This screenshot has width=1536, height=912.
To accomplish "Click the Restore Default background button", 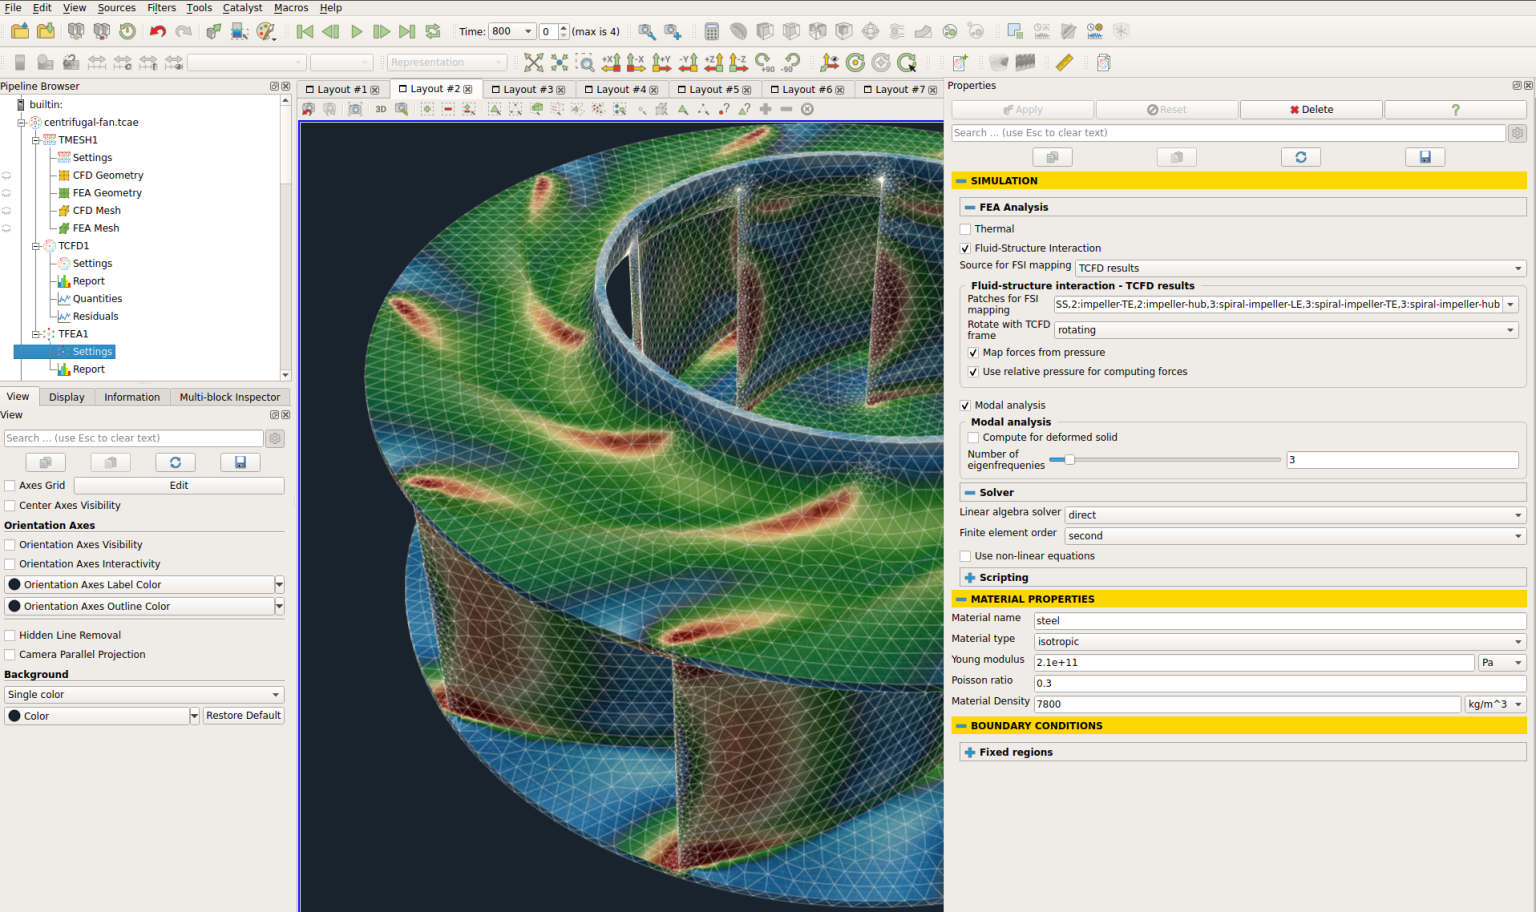I will point(243,715).
